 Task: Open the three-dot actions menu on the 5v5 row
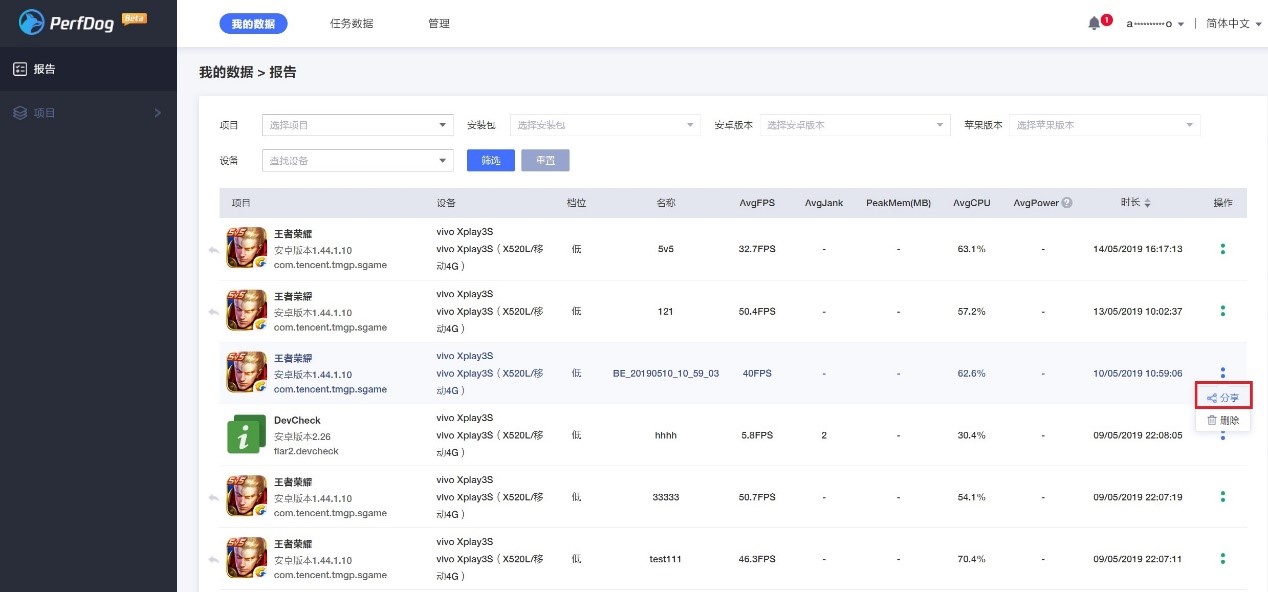click(1222, 249)
